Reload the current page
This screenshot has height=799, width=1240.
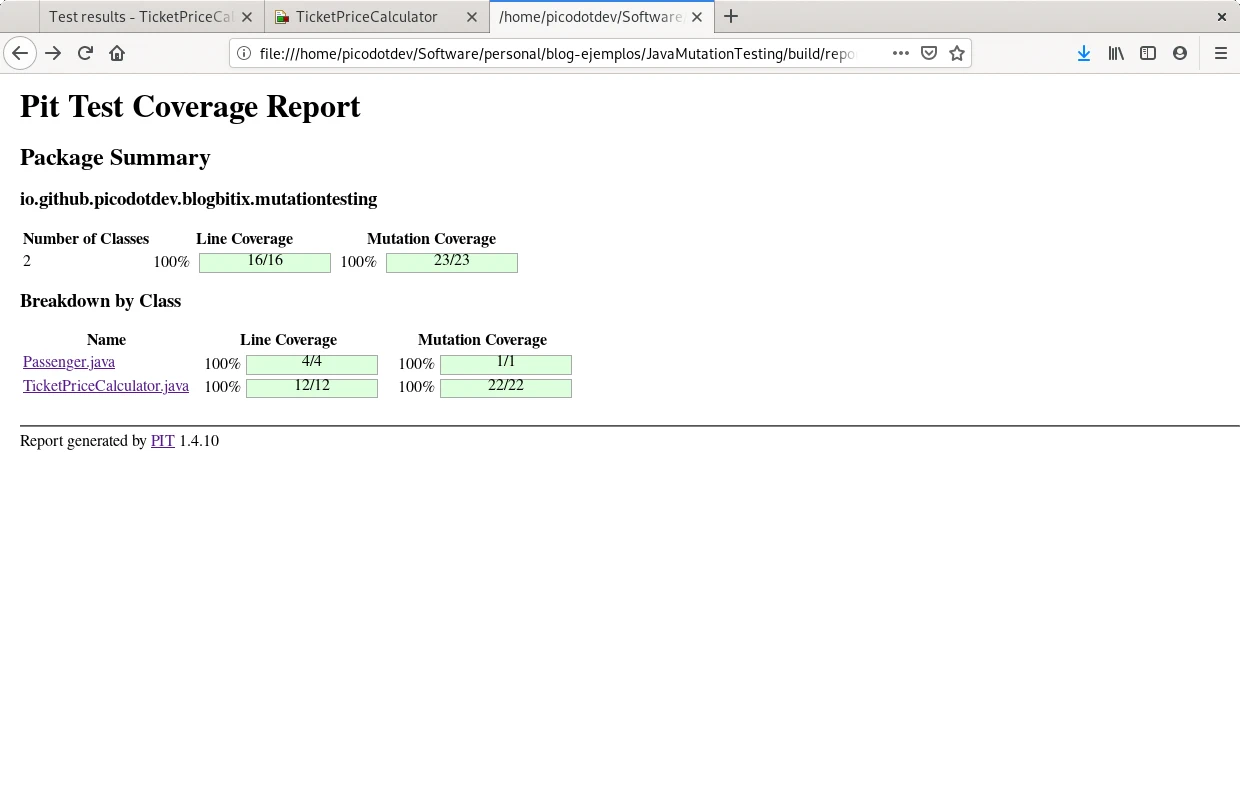(85, 53)
